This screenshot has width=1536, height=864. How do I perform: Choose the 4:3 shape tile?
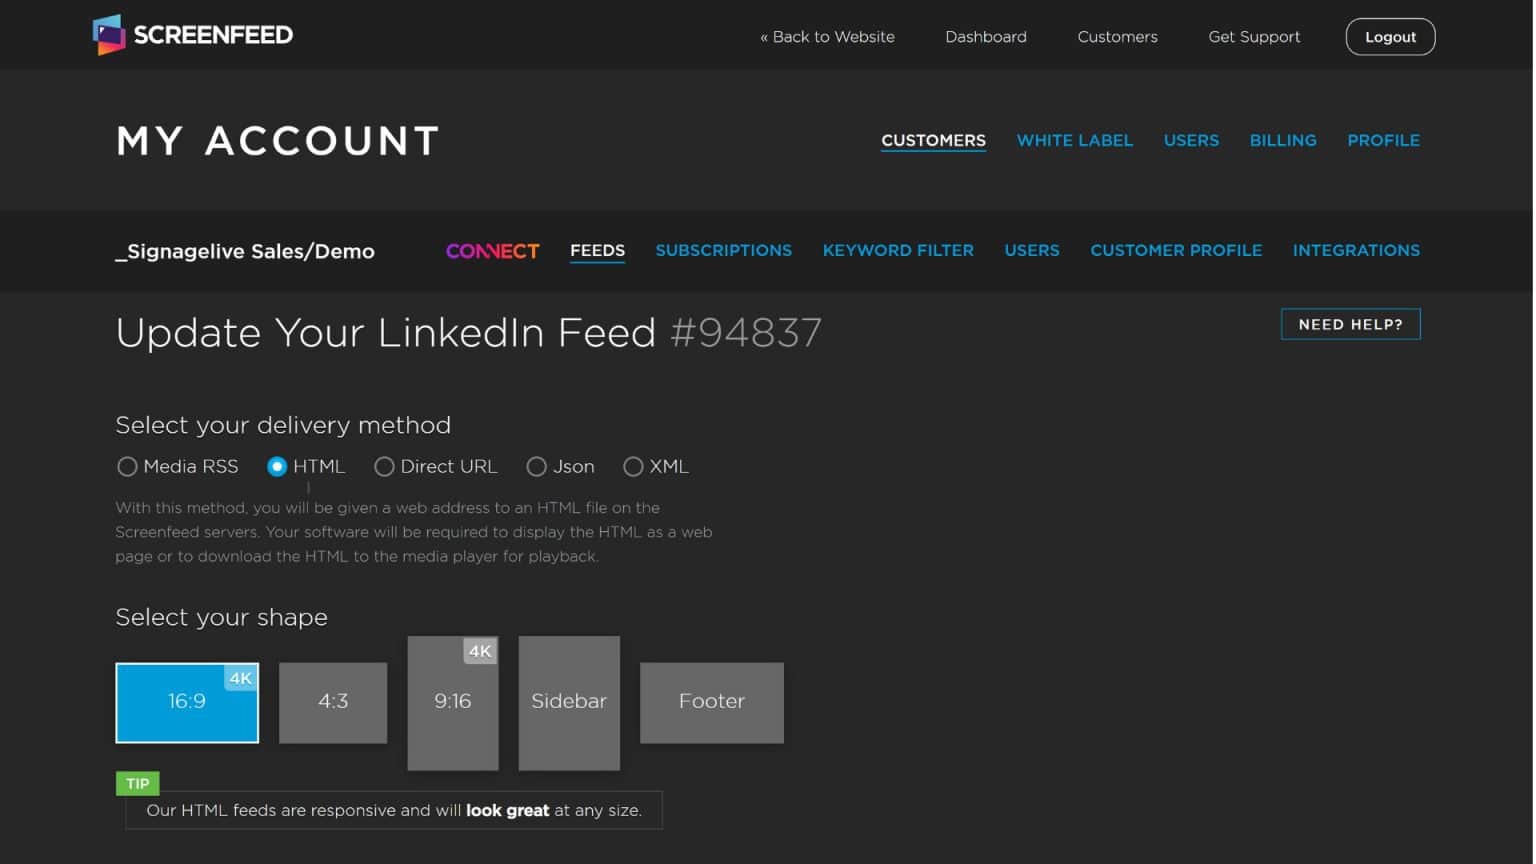(333, 702)
